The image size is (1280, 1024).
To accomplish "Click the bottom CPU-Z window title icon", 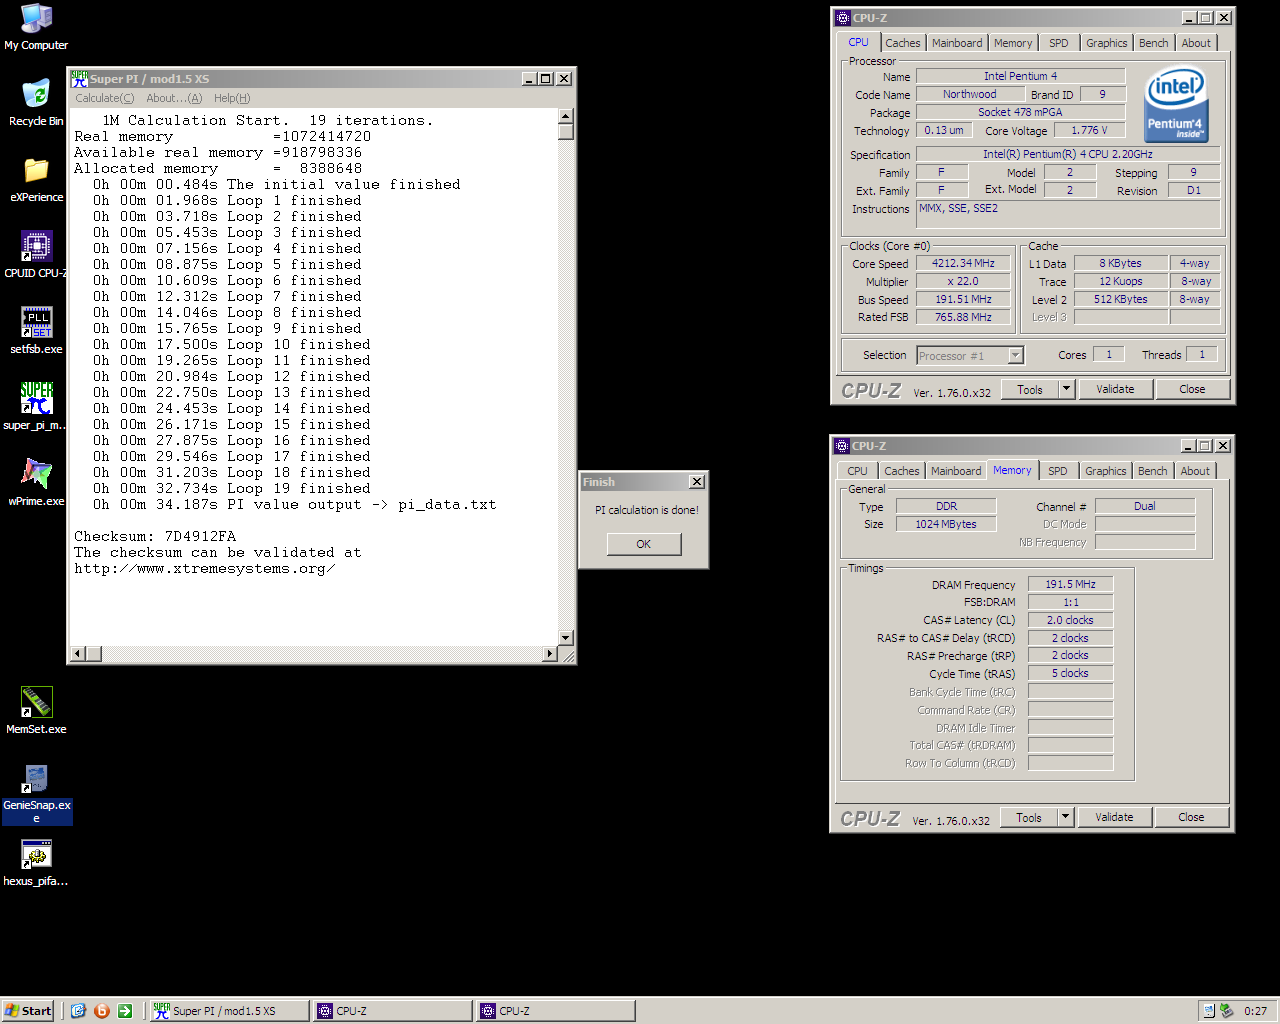I will [x=841, y=446].
